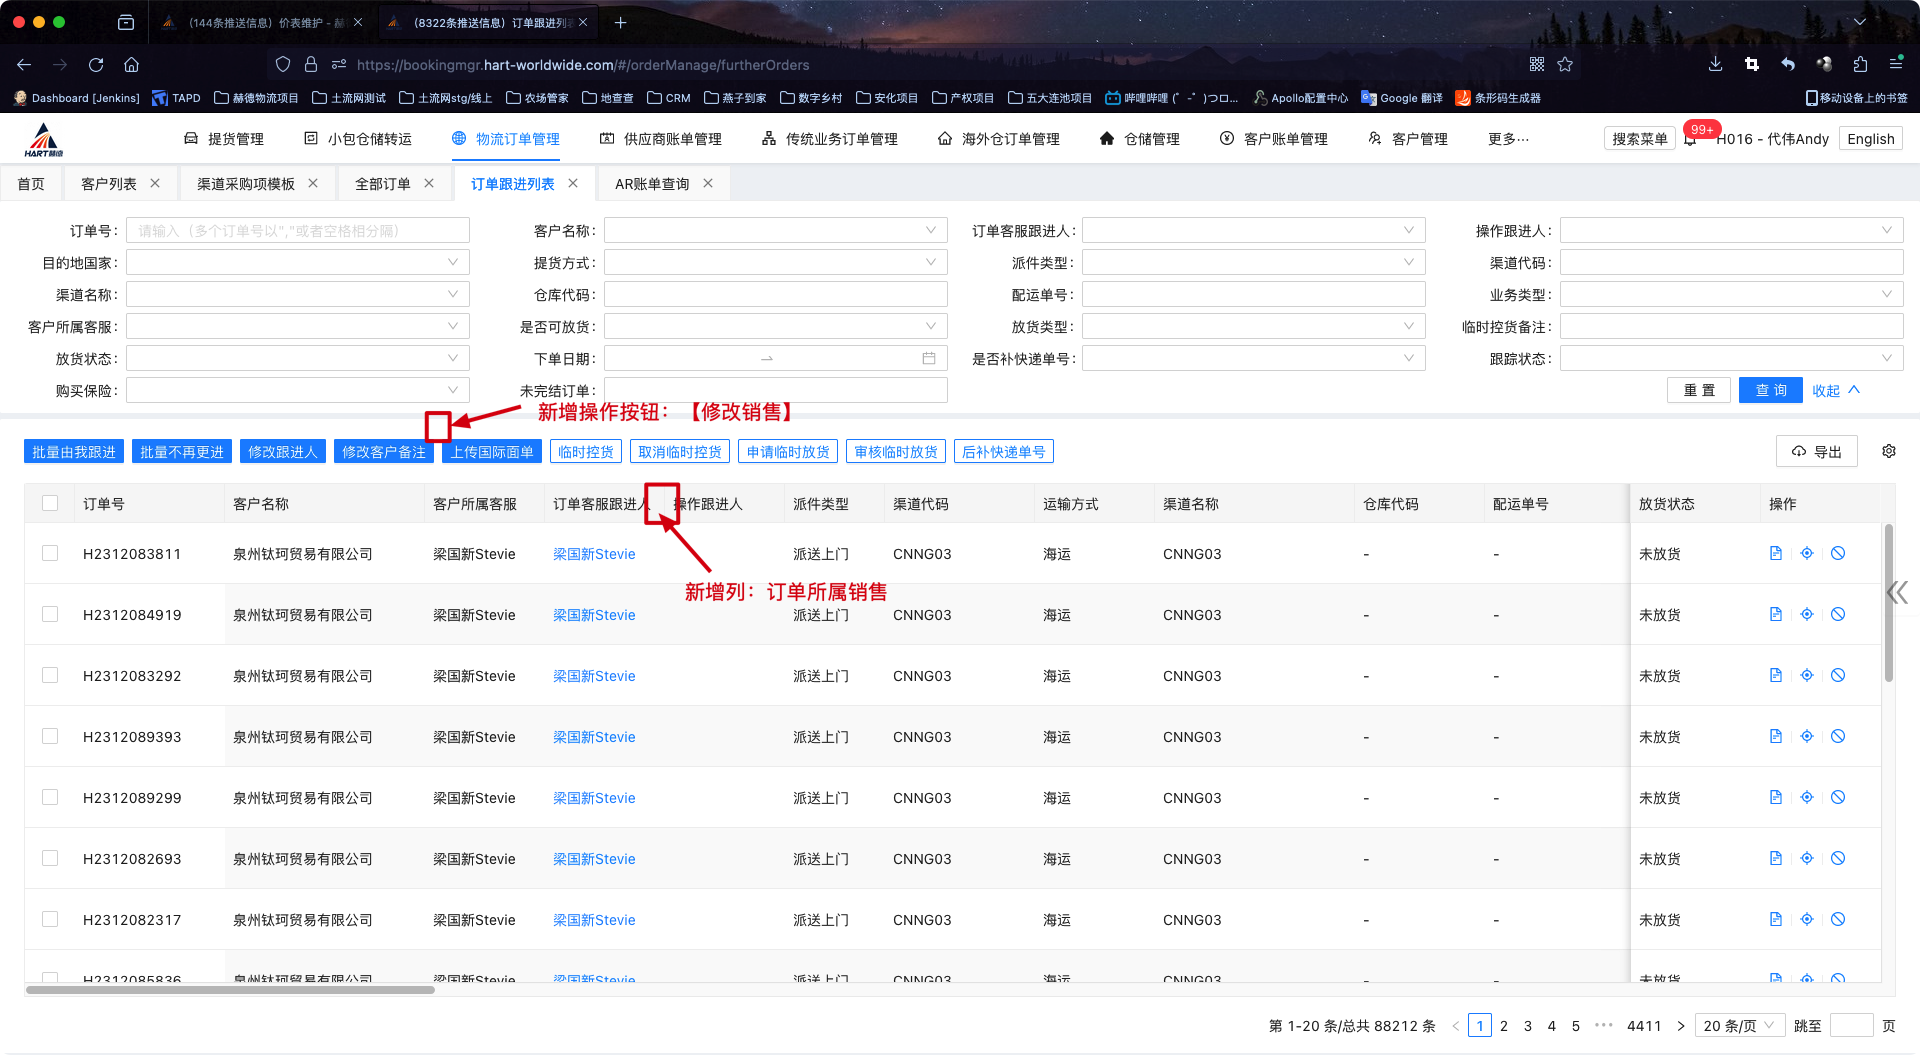
Task: Expand the collapsed side panel double-chevron
Action: [1896, 593]
